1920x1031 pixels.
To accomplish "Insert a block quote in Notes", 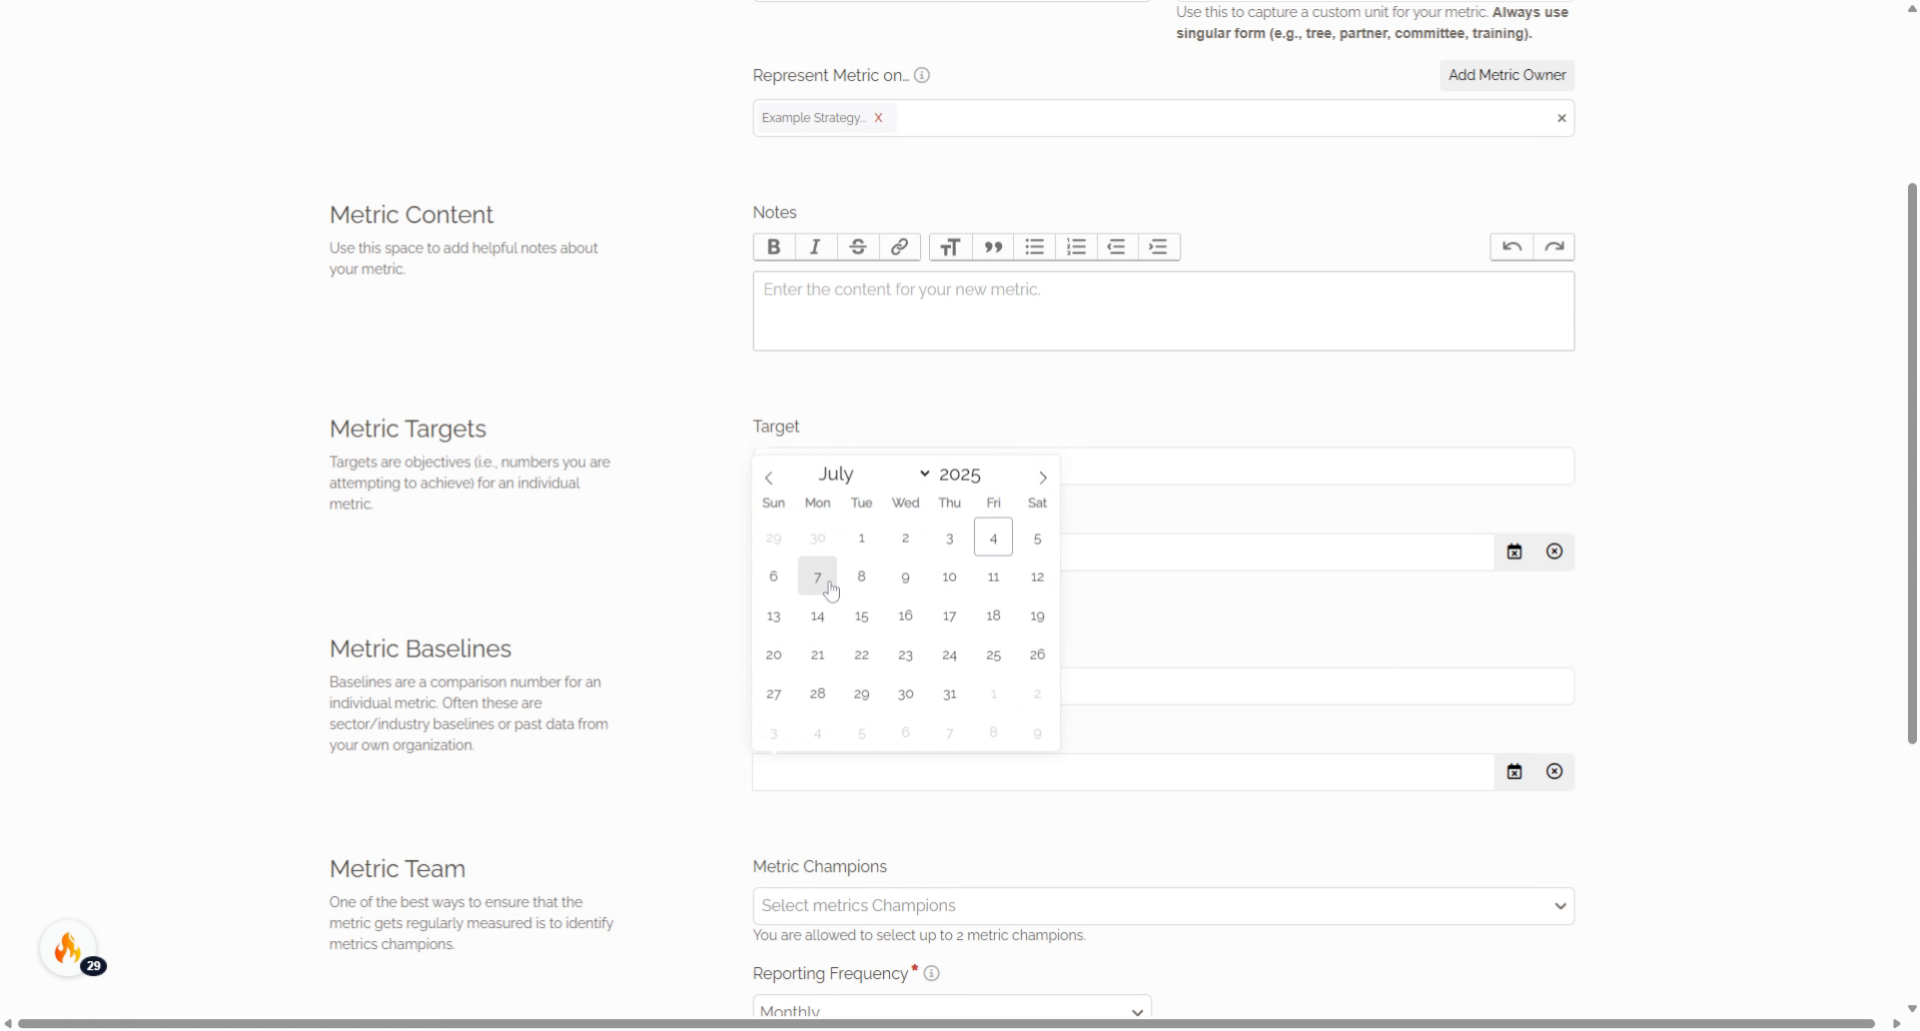I will coord(992,247).
